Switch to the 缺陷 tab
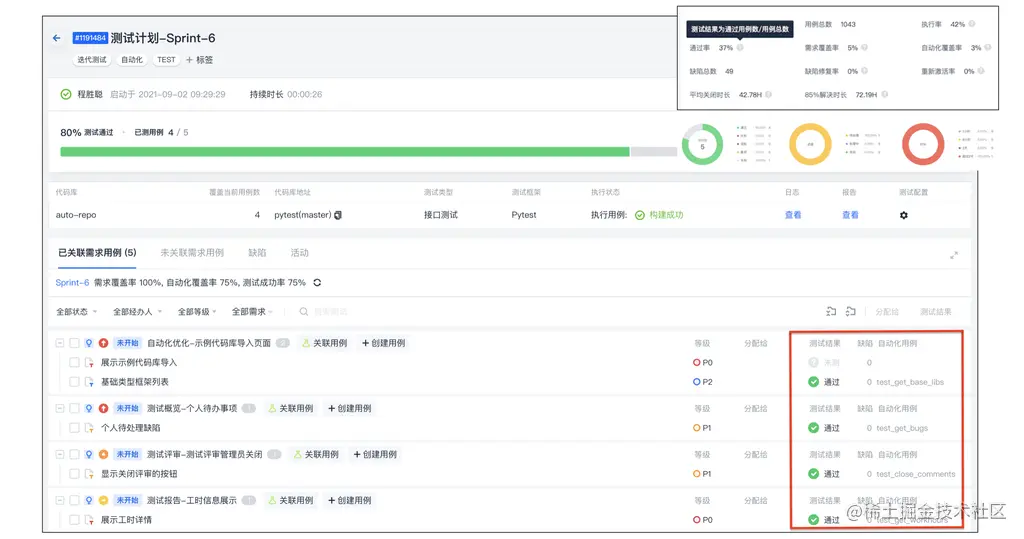1024x539 pixels. [257, 253]
